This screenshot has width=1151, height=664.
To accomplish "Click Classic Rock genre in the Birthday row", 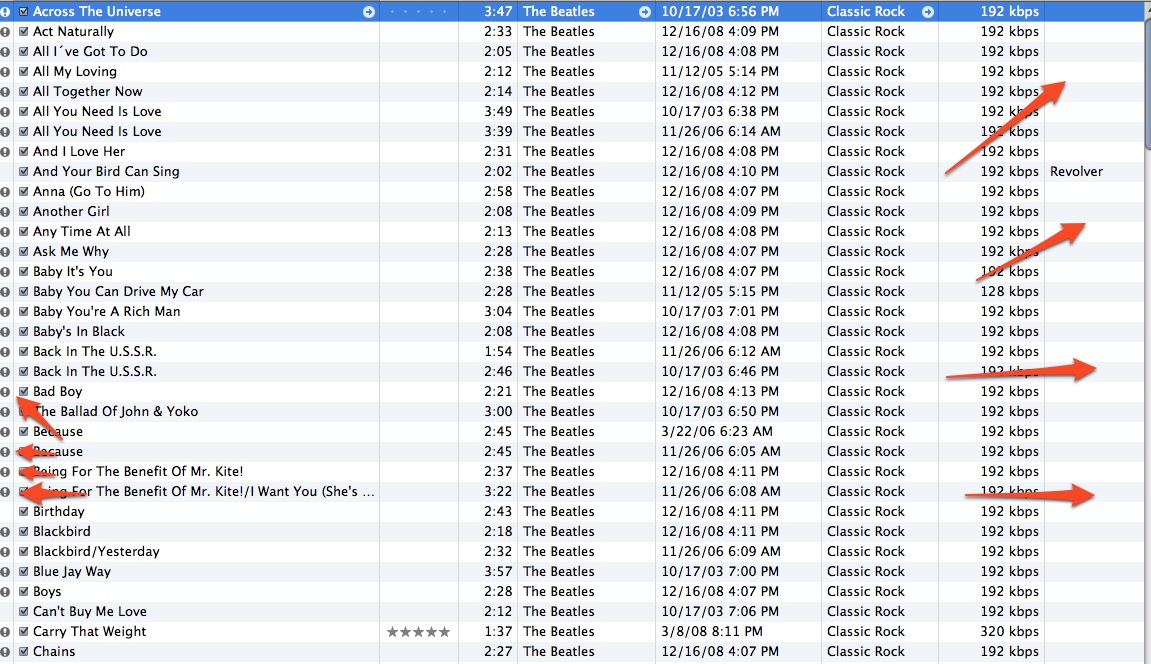I will pos(865,511).
